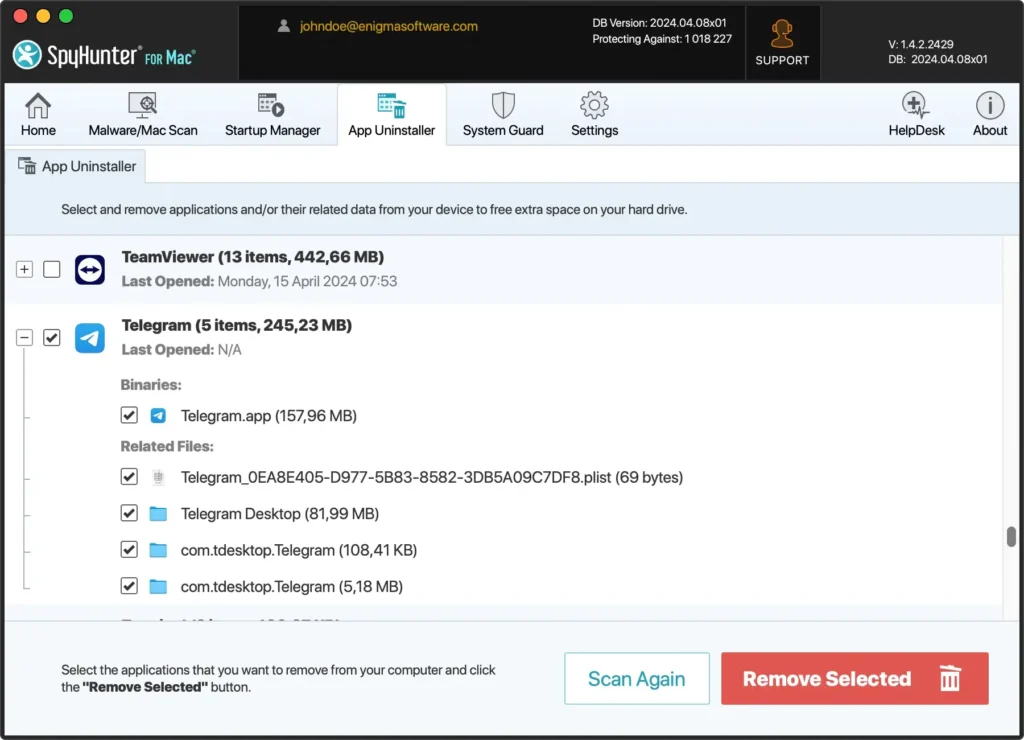This screenshot has width=1024, height=740.
Task: Uncheck com.tdesktop.Telegram (108,41 KB) checkbox
Action: pyautogui.click(x=129, y=550)
